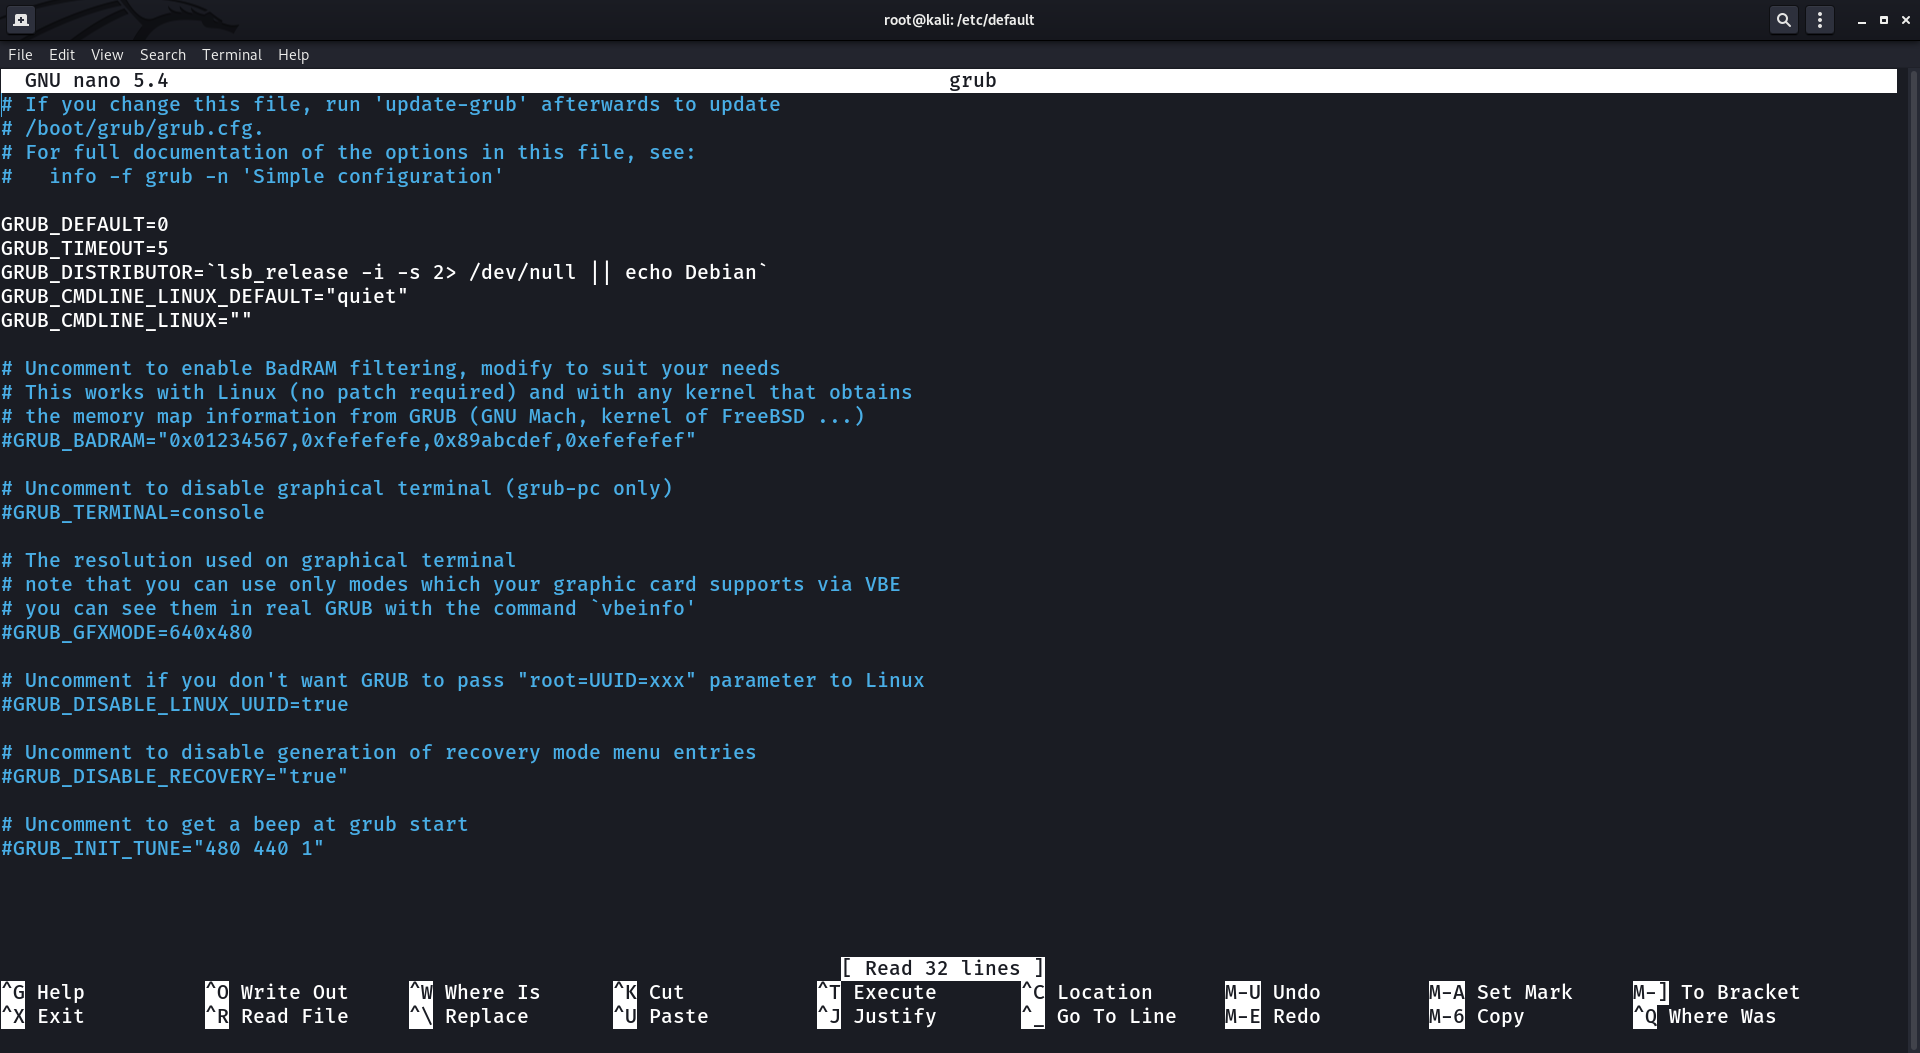Open the Terminal menu
Screen dimensions: 1920x1053
(x=231, y=55)
